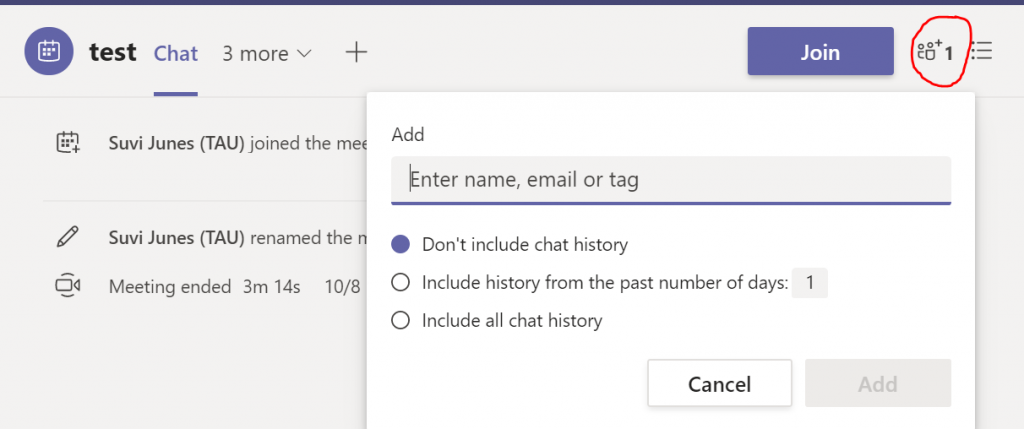The height and width of the screenshot is (429, 1024).
Task: Expand the 3 more tabs dropdown
Action: pos(267,53)
